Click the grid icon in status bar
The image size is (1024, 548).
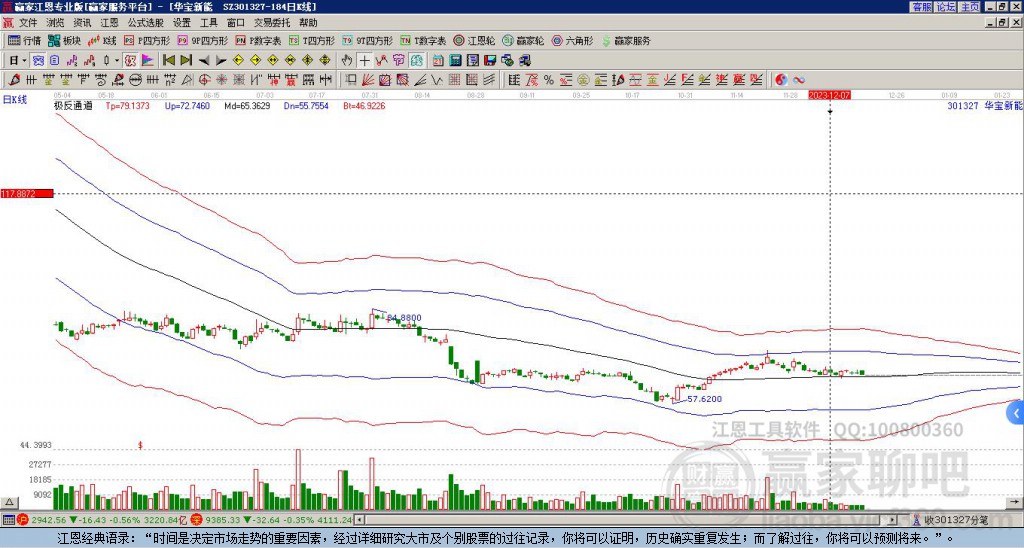click(x=8, y=520)
